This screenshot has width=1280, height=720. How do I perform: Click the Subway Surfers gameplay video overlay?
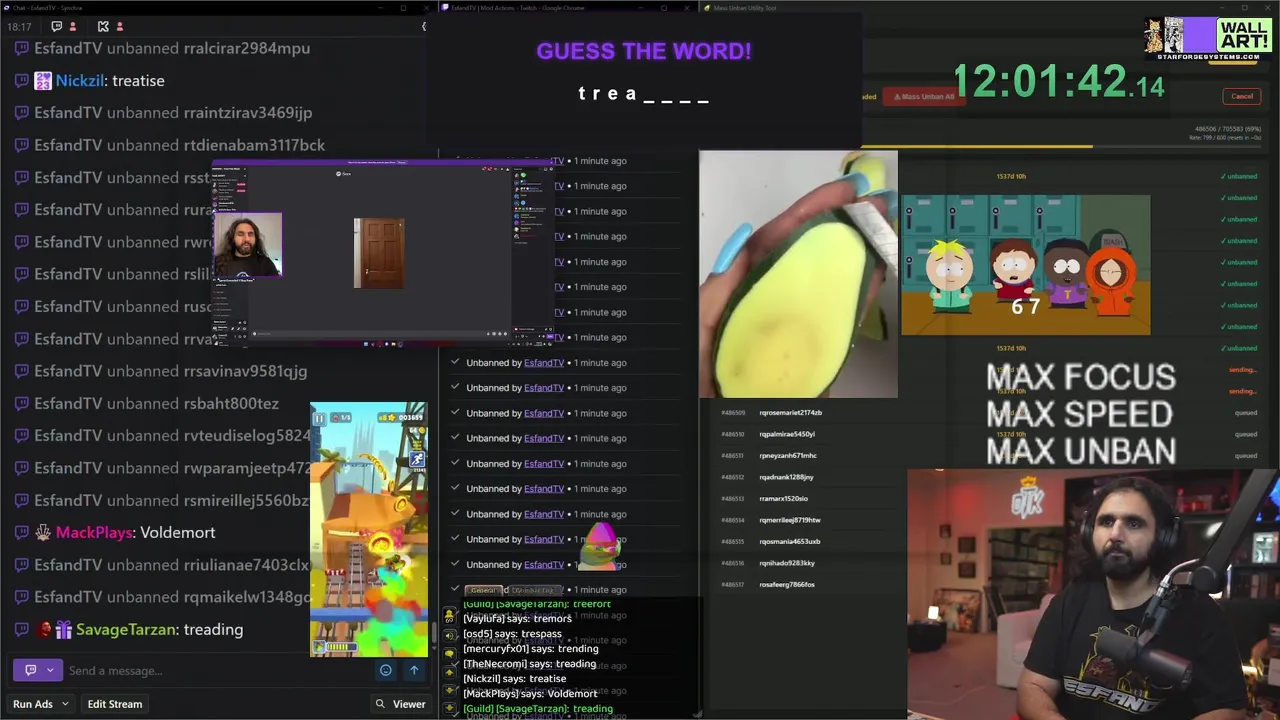coord(369,530)
